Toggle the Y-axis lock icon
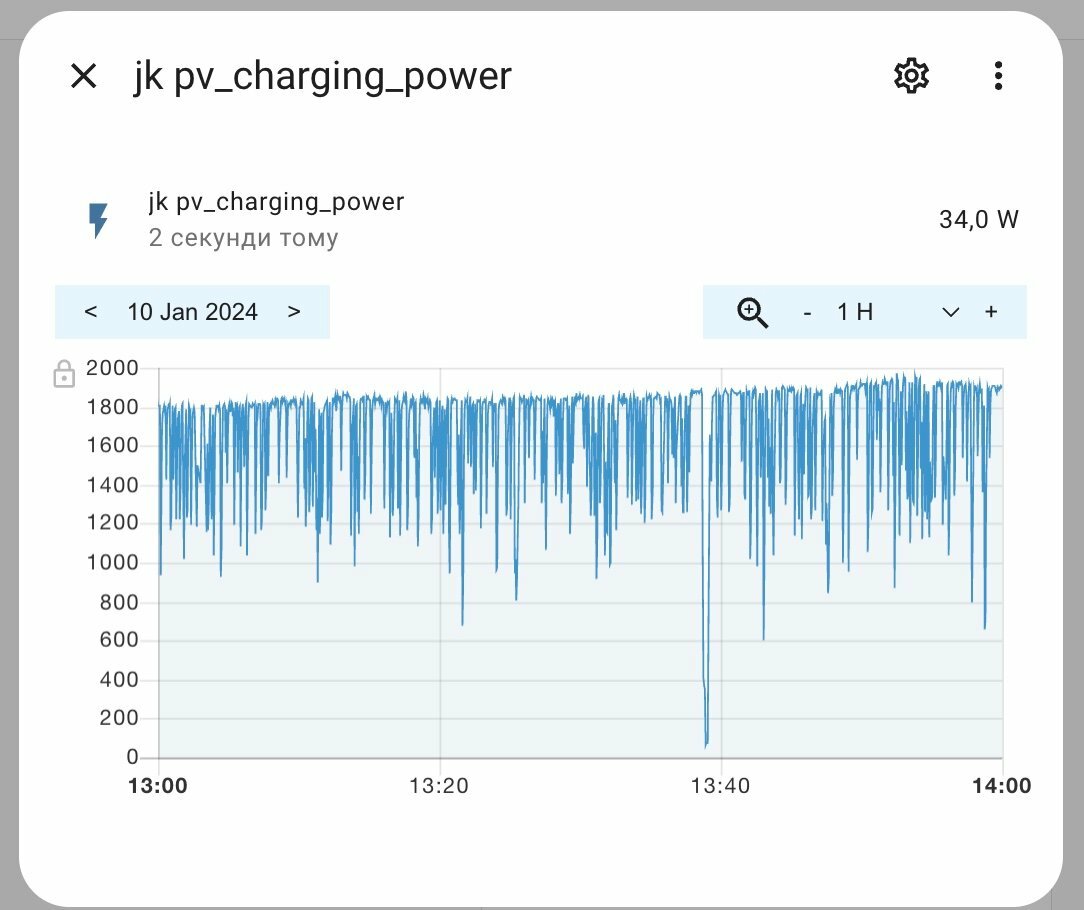Viewport: 1084px width, 910px height. coord(64,374)
